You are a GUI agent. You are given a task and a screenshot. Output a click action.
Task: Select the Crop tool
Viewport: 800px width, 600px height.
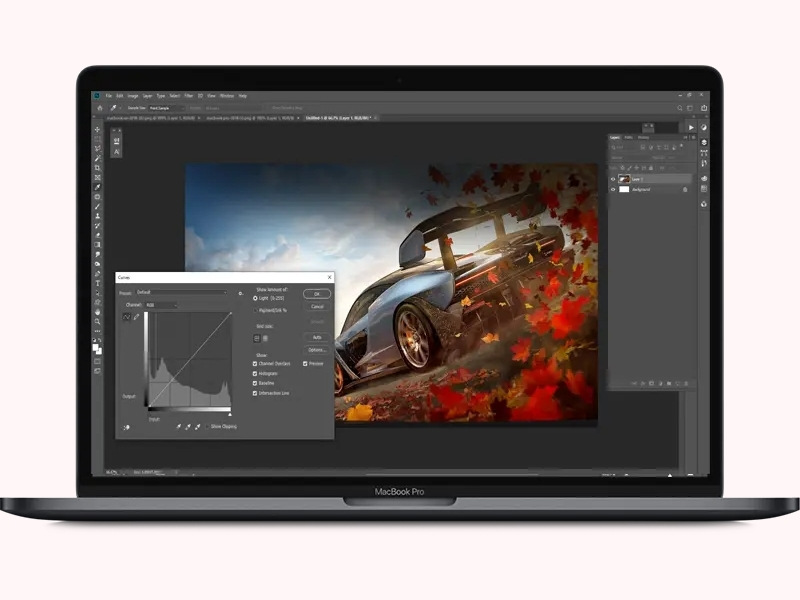coord(97,168)
